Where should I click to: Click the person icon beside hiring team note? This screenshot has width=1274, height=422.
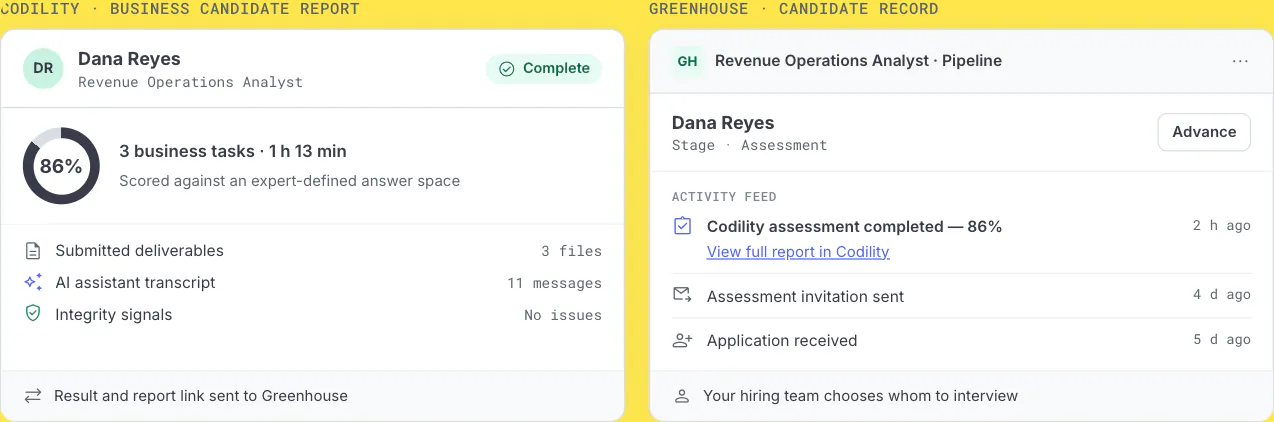point(682,396)
